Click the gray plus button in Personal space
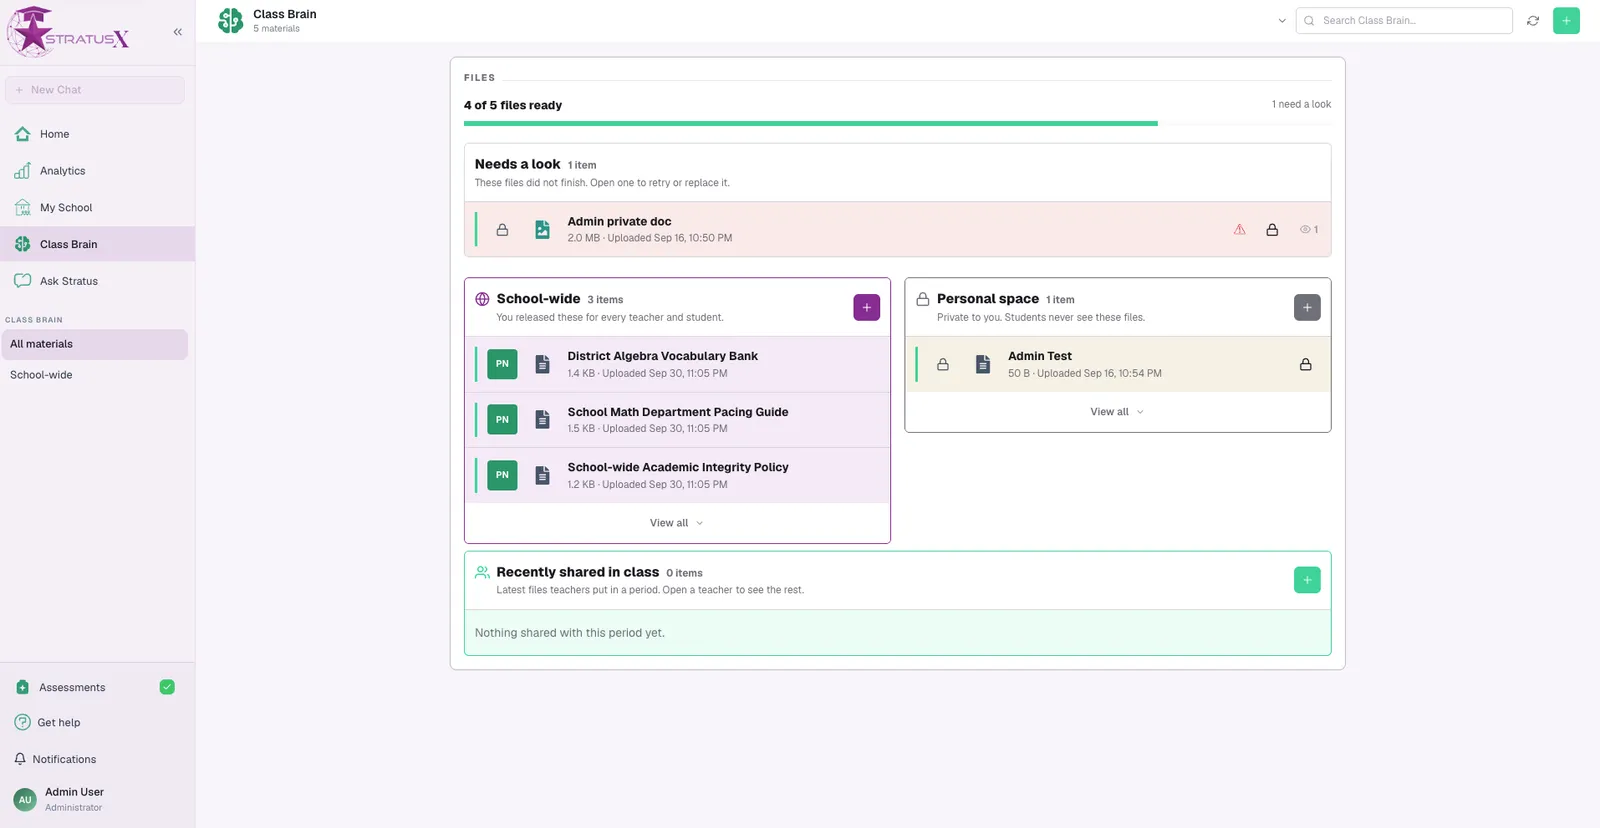 [x=1307, y=307]
